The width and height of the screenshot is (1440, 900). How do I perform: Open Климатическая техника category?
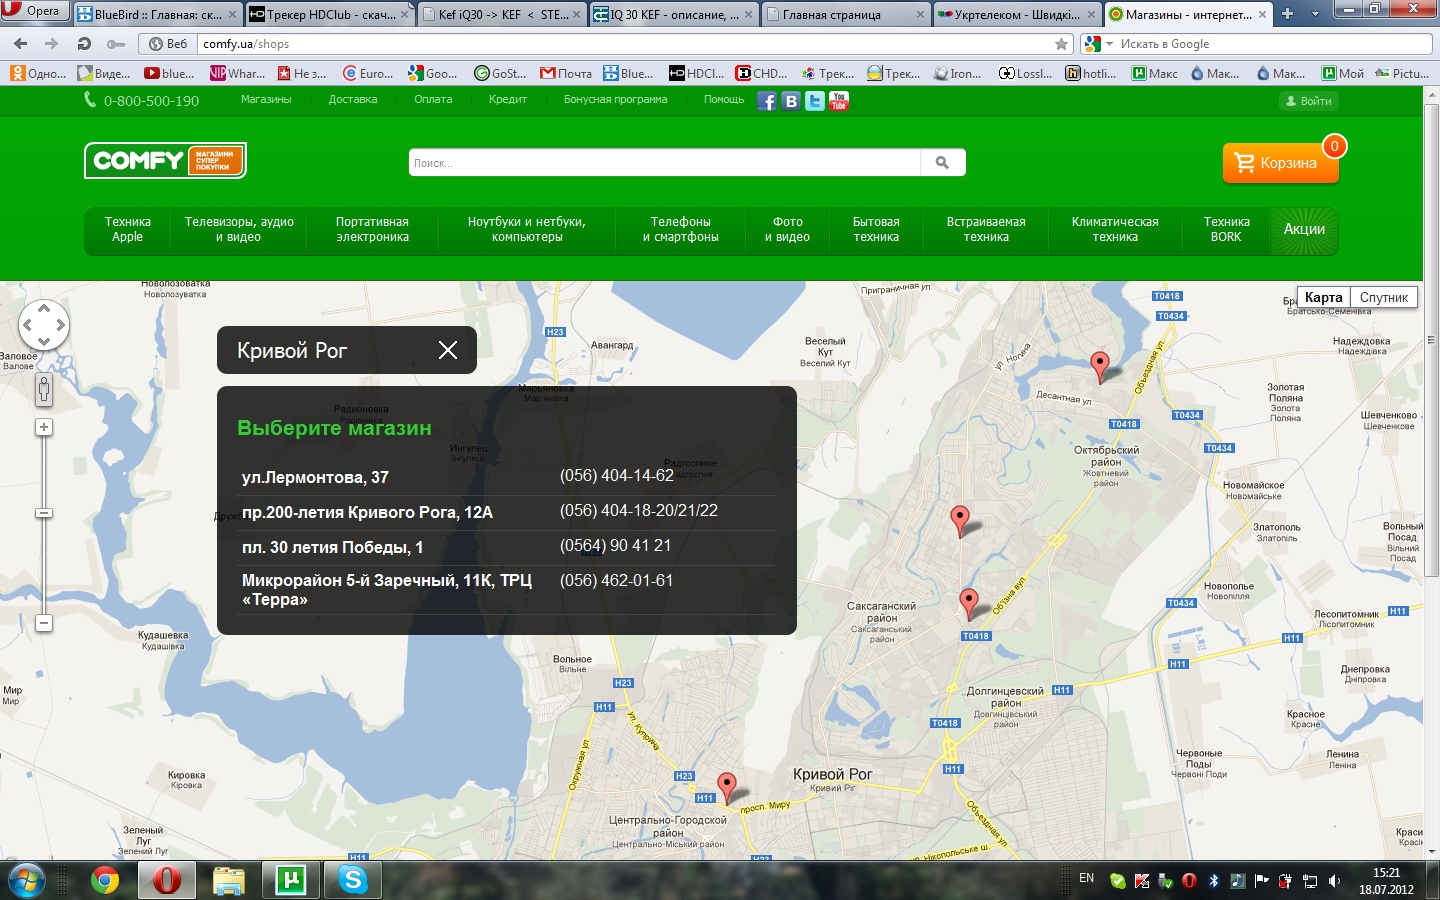pos(1115,230)
